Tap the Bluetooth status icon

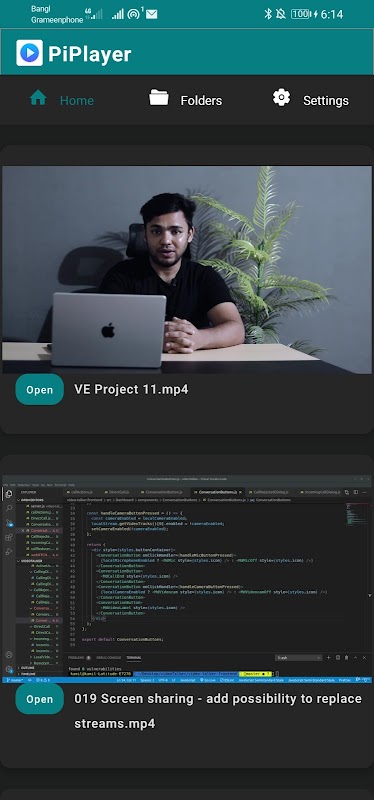pyautogui.click(x=268, y=14)
